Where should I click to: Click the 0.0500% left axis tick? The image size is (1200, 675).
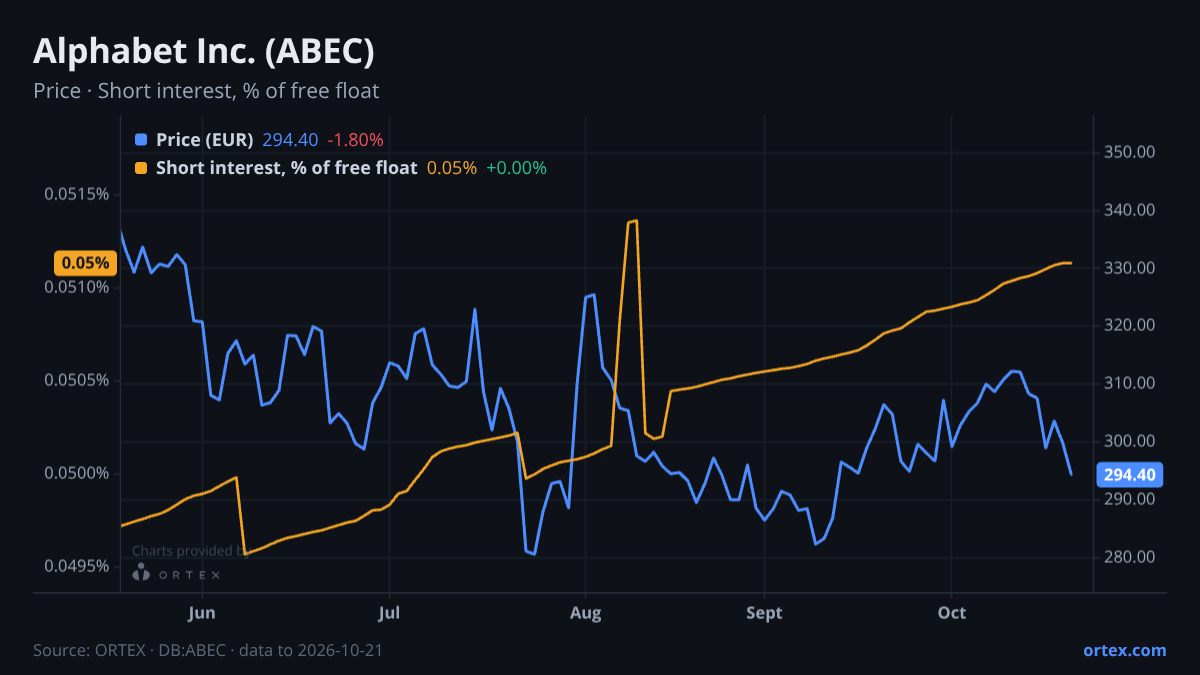[76, 473]
